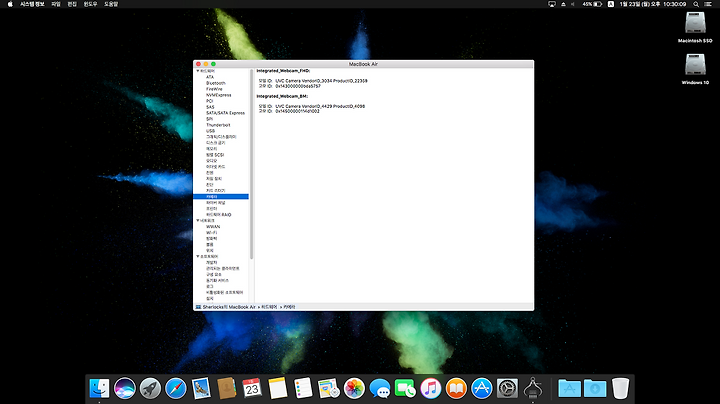
Task: Click Integrated_Webcam_BM heading text
Action: pyautogui.click(x=282, y=96)
